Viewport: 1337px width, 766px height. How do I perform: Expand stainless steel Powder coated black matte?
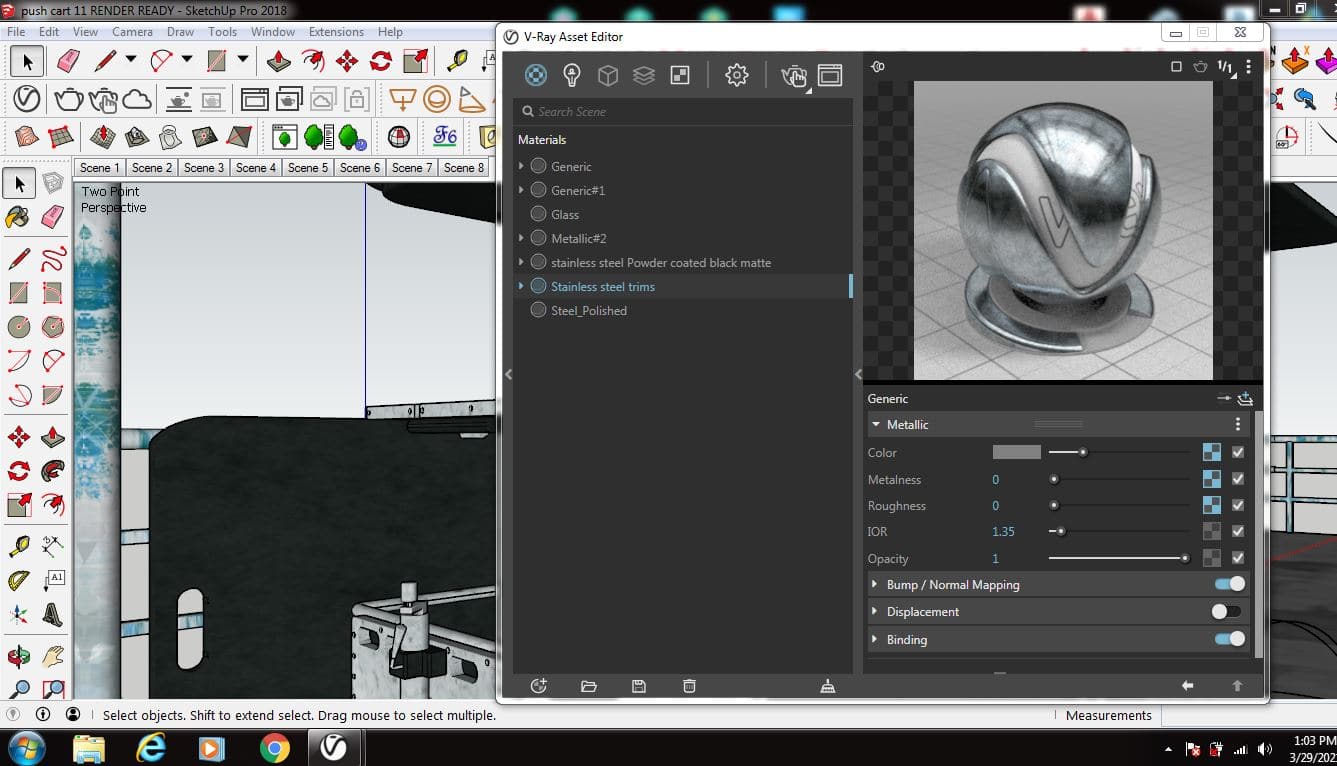pyautogui.click(x=521, y=262)
